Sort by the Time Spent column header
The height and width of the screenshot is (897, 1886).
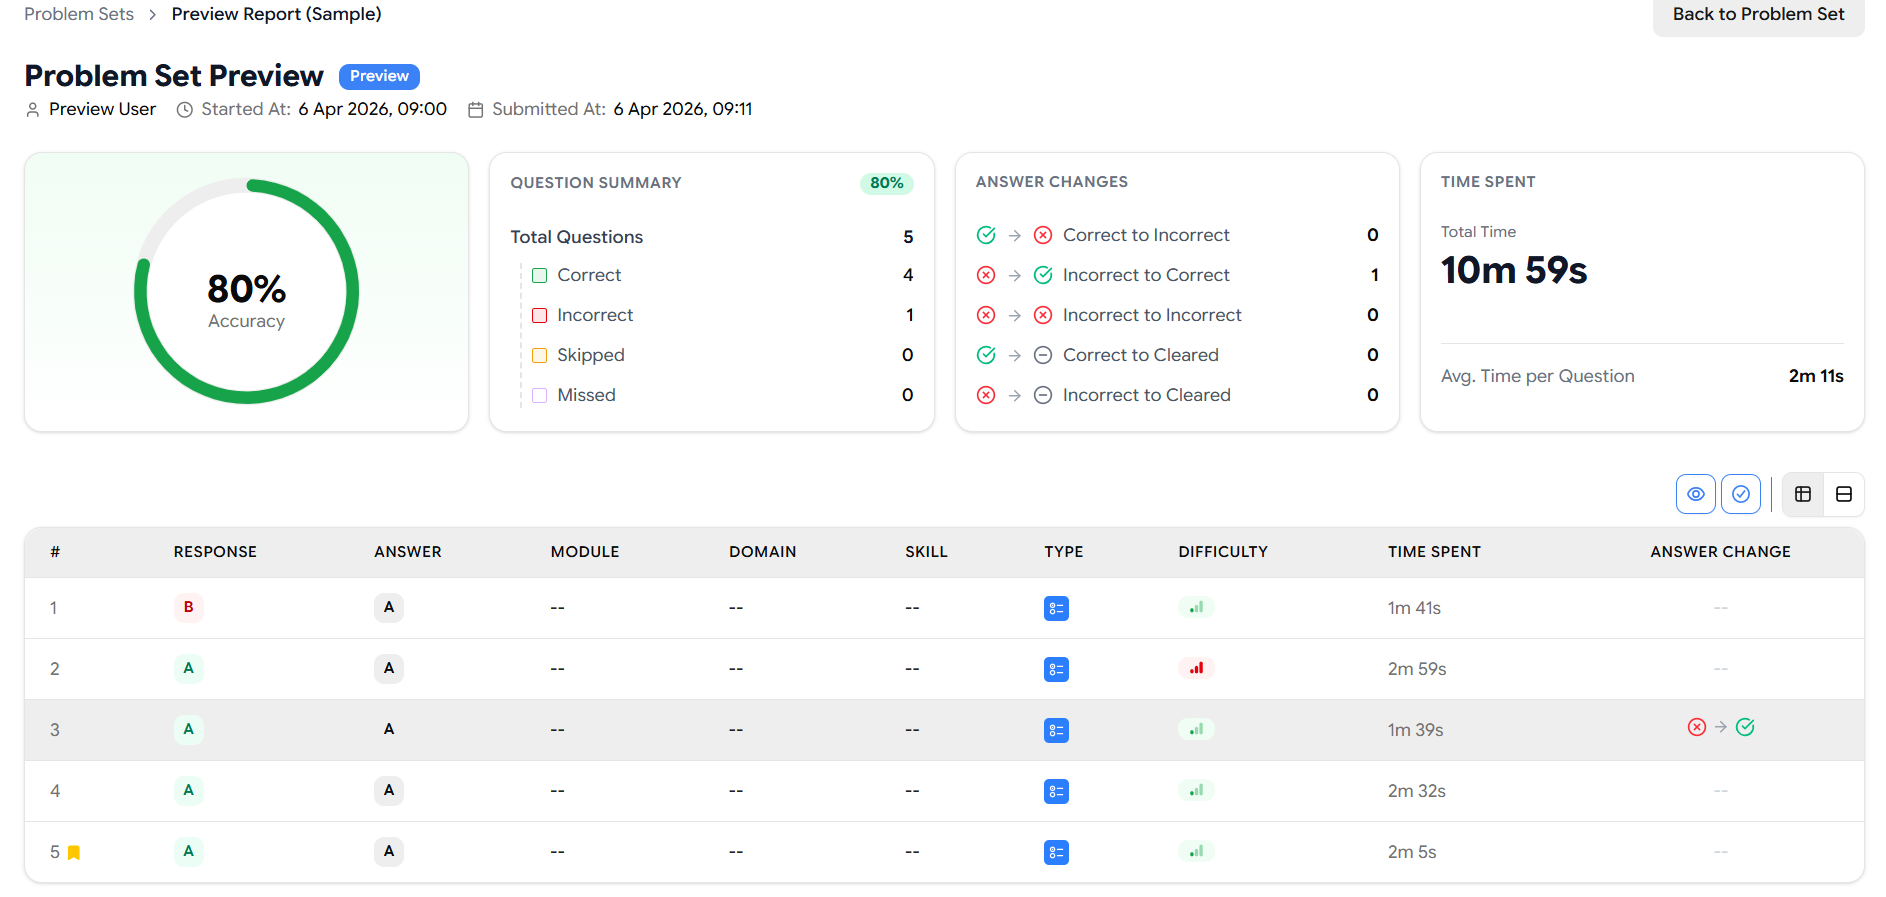tap(1433, 552)
